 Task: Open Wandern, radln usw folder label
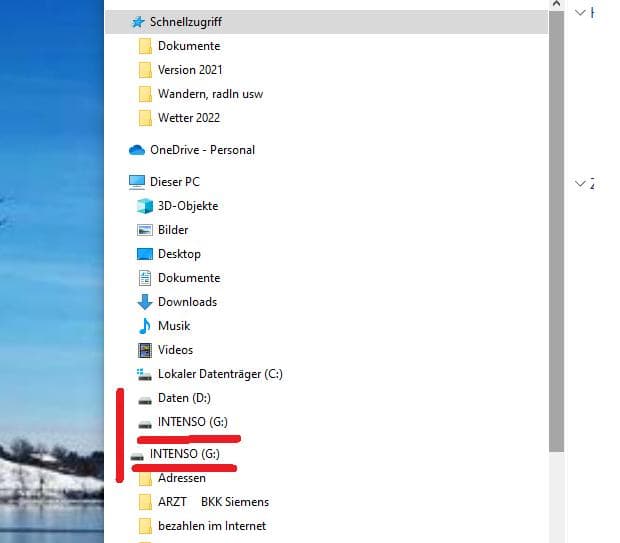tap(210, 94)
